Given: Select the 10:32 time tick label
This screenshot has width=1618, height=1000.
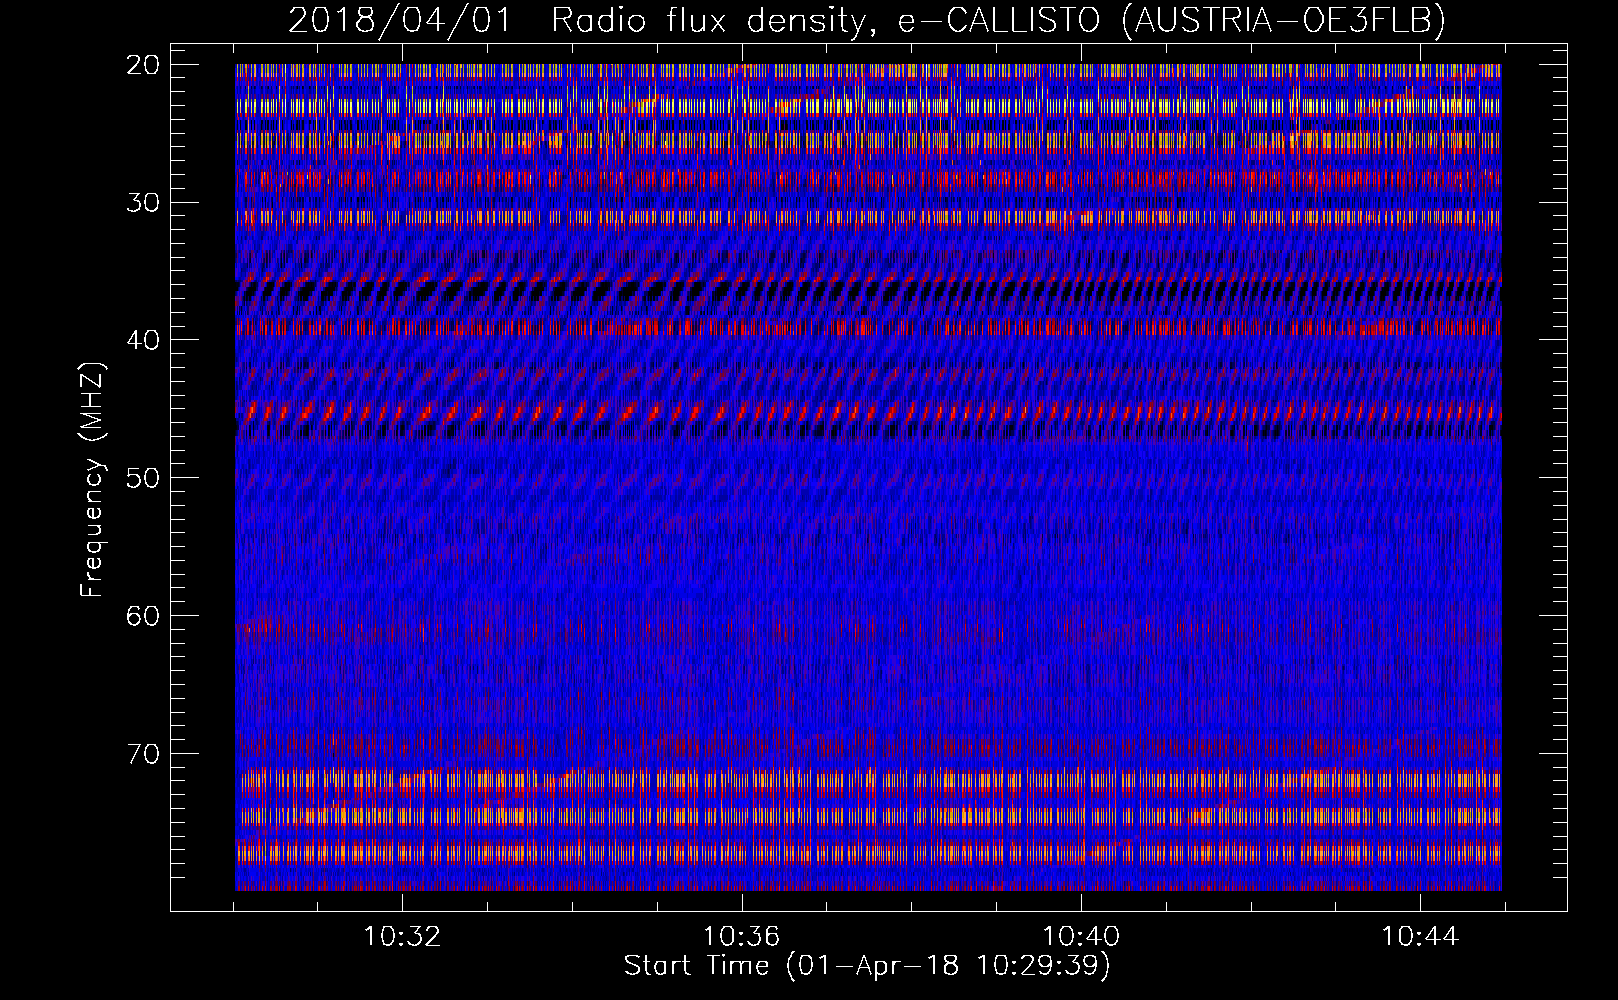Looking at the screenshot, I should click(x=402, y=937).
